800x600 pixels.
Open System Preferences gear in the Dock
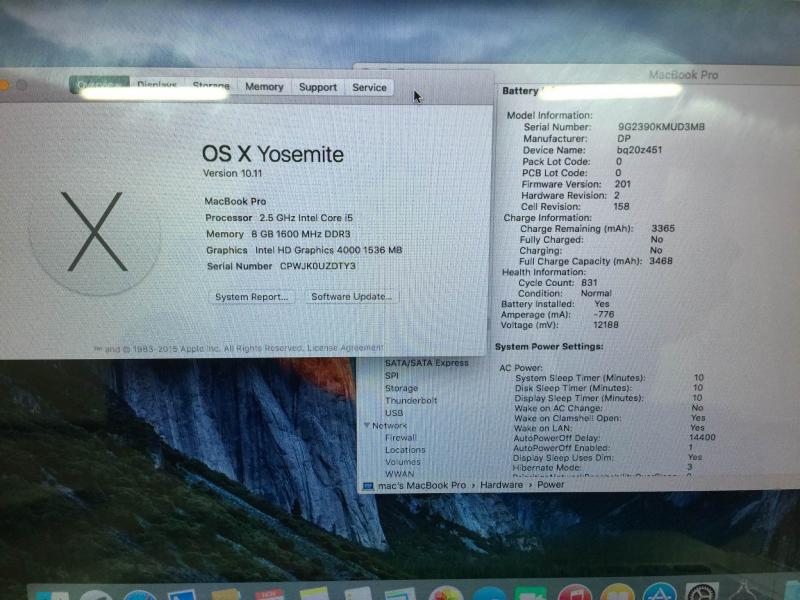(x=703, y=591)
